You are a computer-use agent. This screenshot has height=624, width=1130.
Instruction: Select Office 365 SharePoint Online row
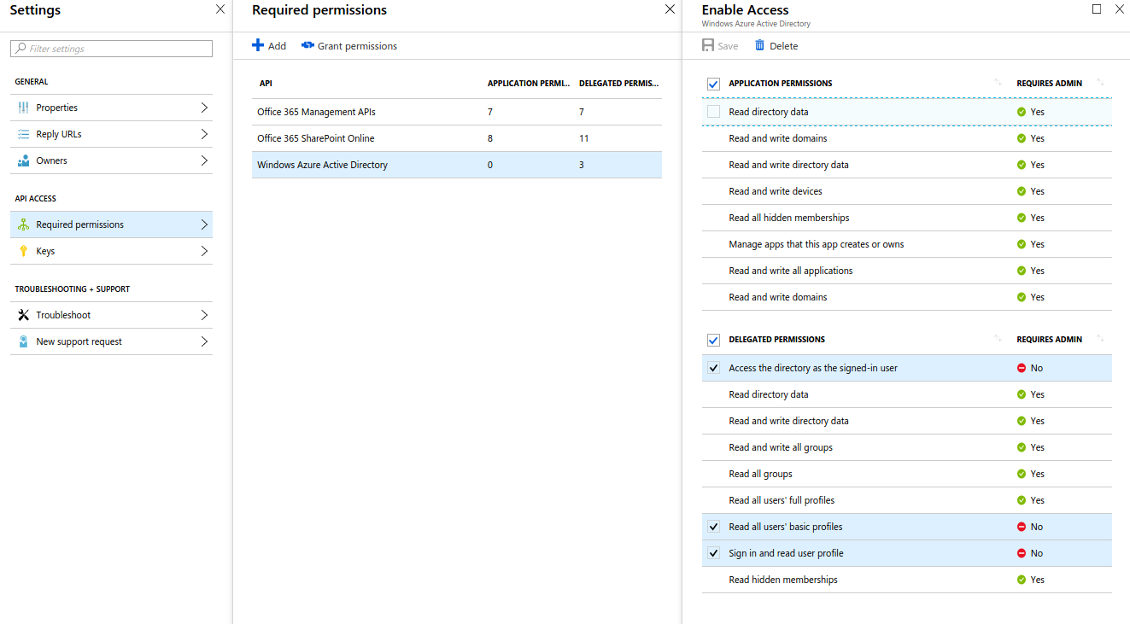(x=456, y=138)
